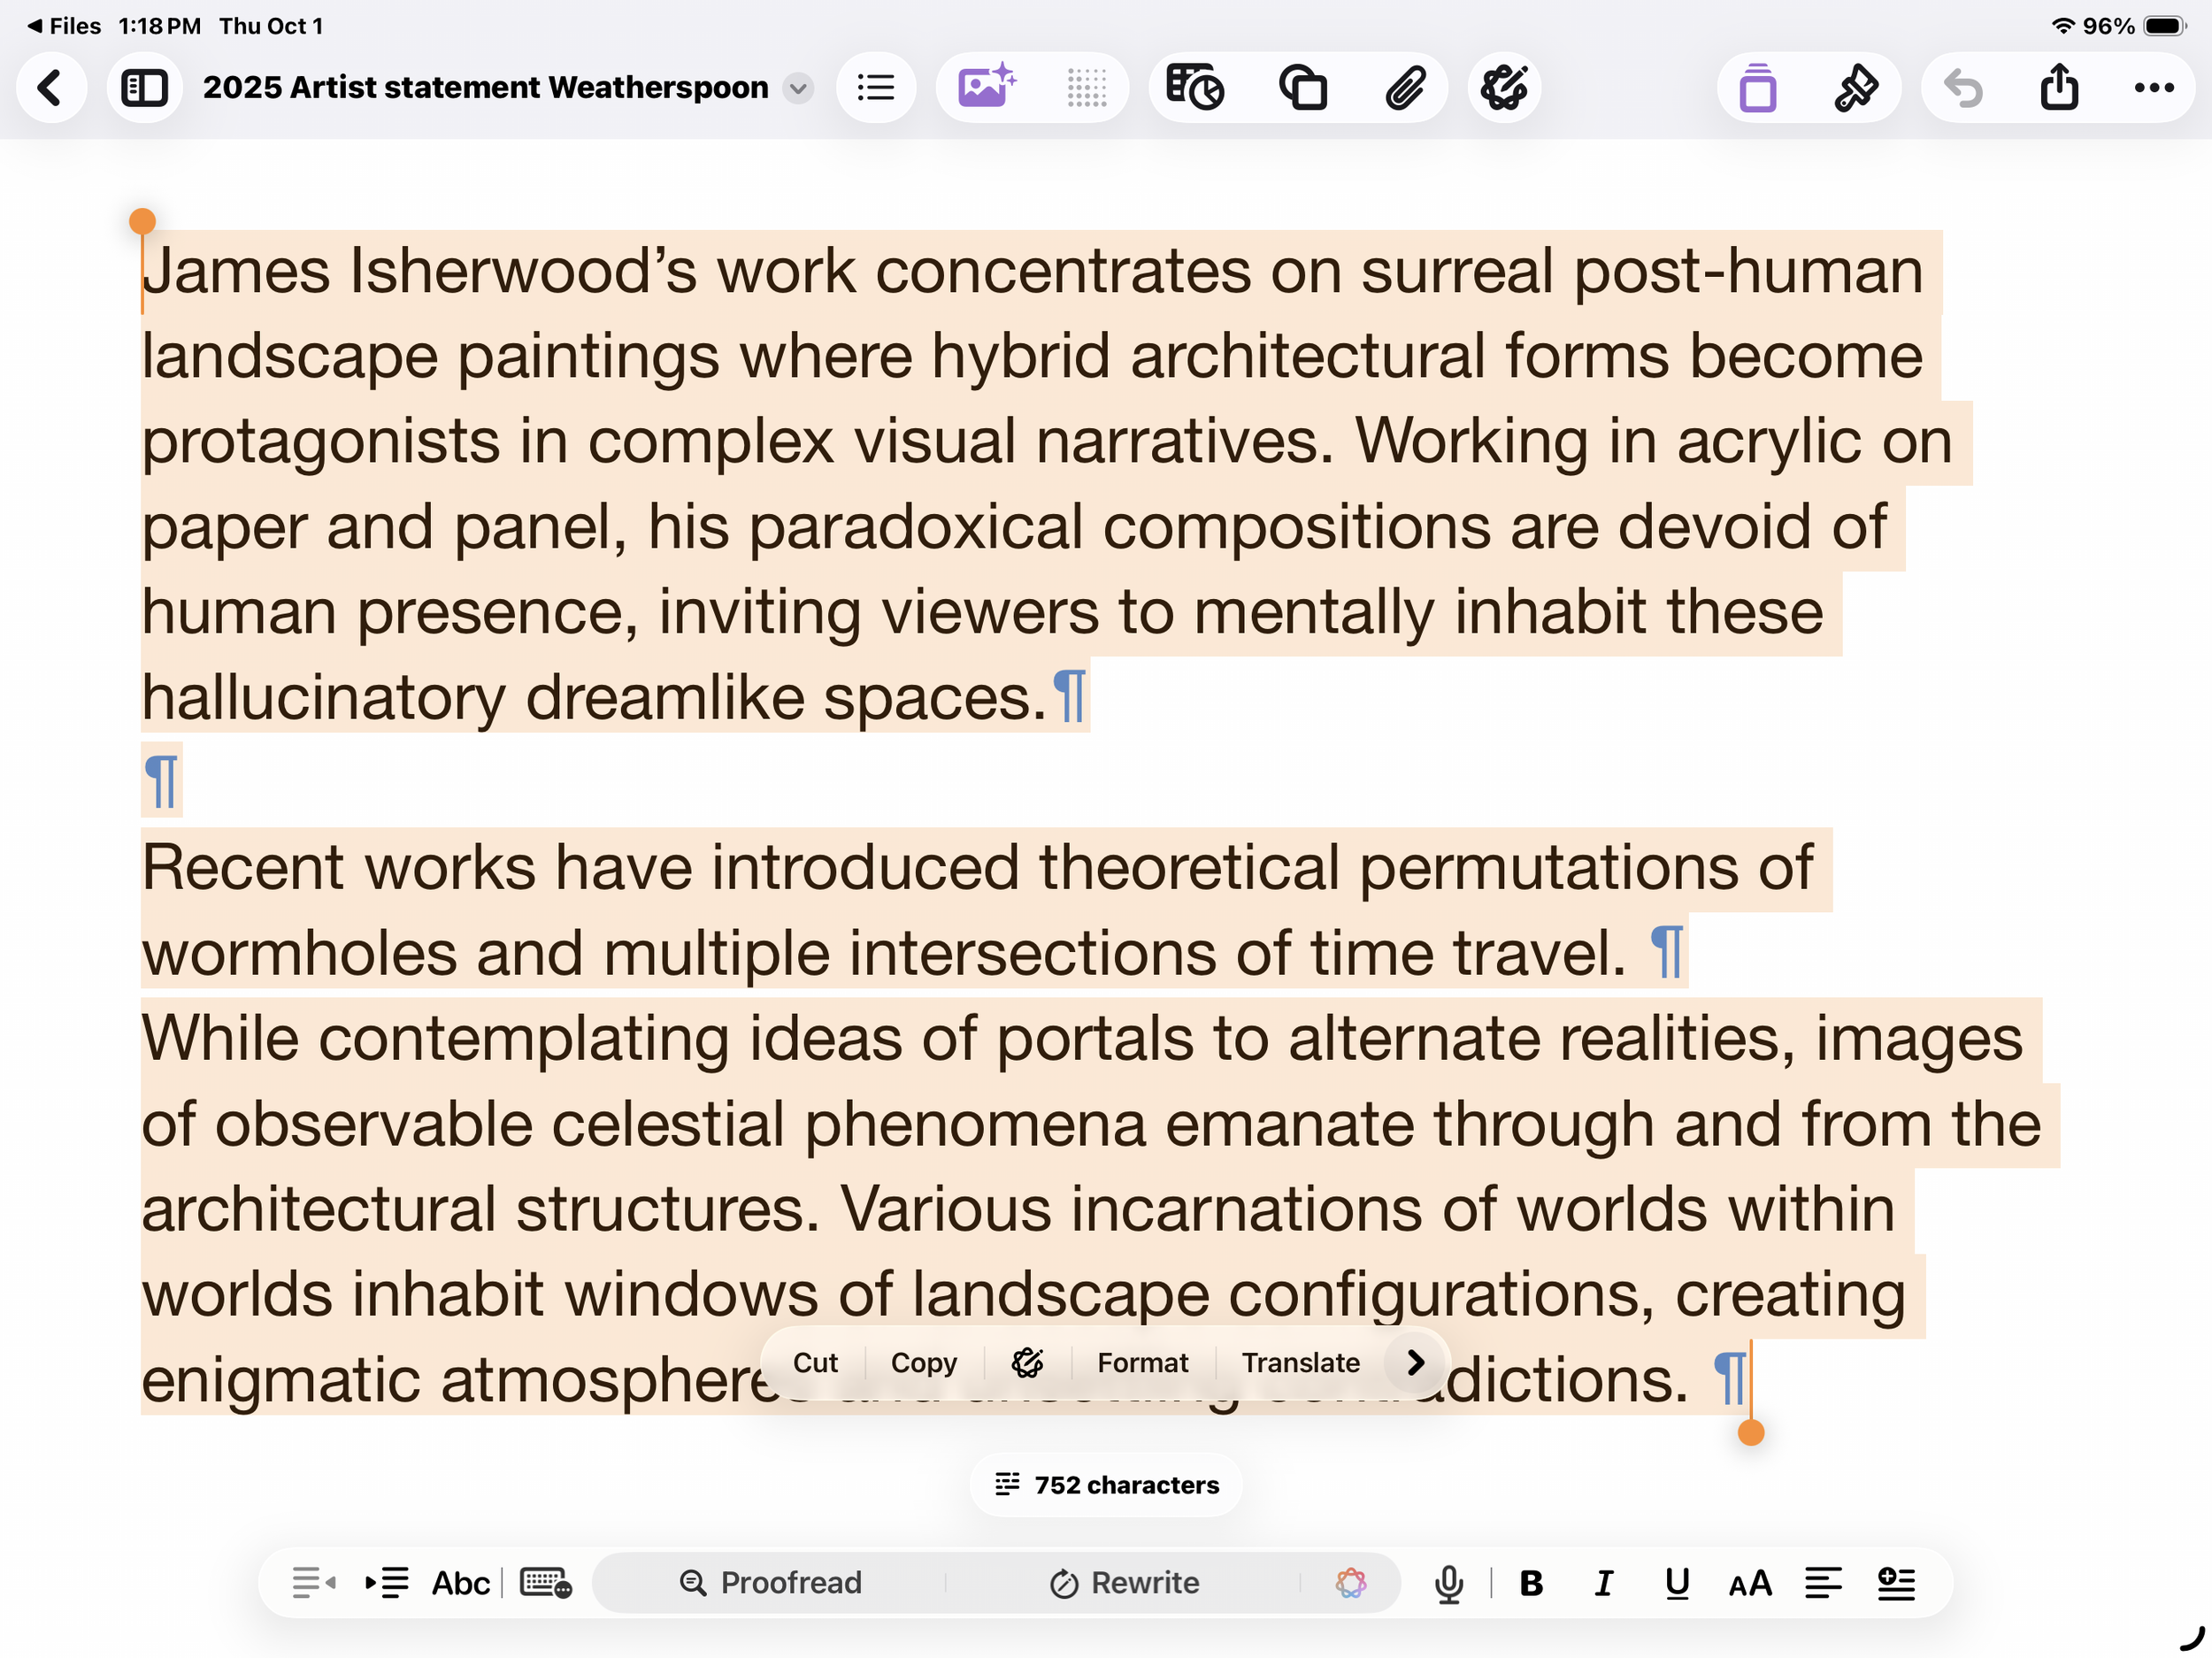Image resolution: width=2212 pixels, height=1658 pixels.
Task: Toggle bold formatting
Action: [1531, 1582]
